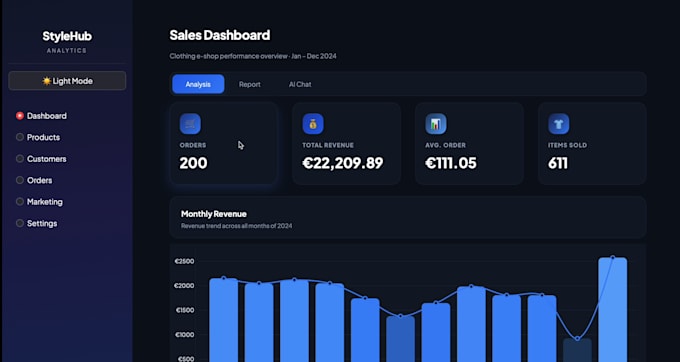Click the ITEMS SOLD card label

[567, 145]
